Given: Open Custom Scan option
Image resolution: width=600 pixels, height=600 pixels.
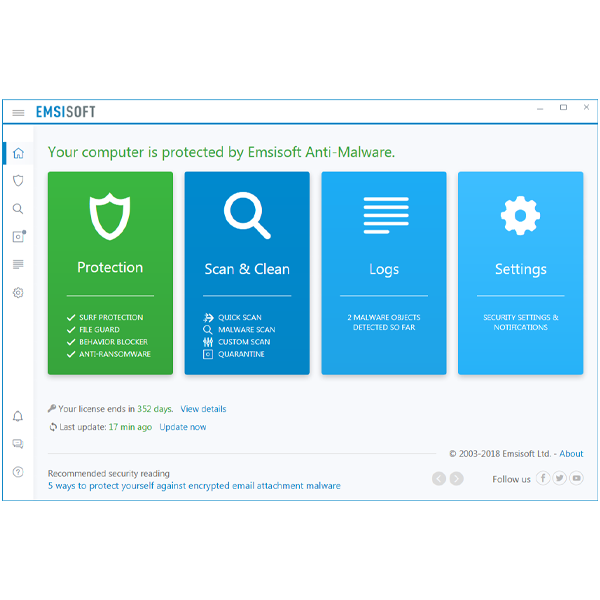Looking at the screenshot, I should click(x=244, y=342).
